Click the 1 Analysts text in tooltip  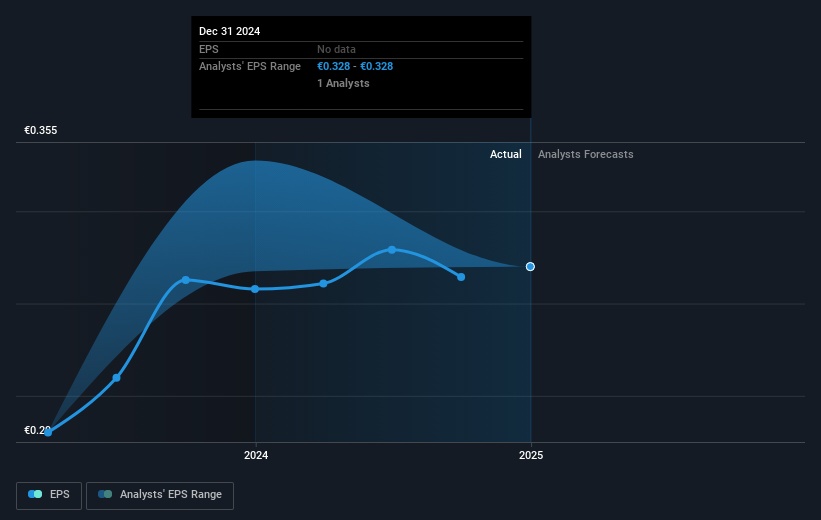(343, 83)
